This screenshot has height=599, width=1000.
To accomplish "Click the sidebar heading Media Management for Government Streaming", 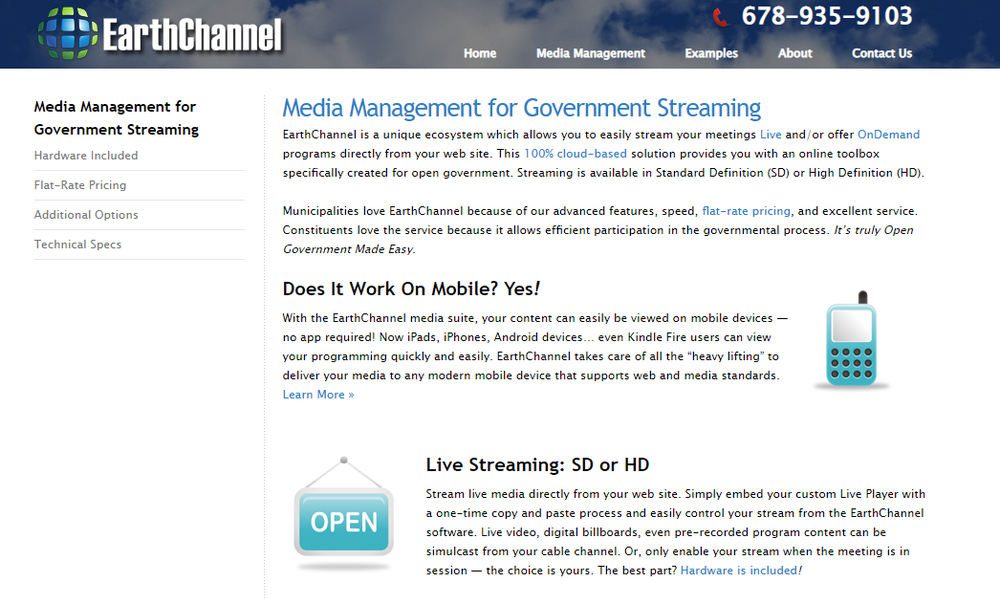I will (x=116, y=118).
